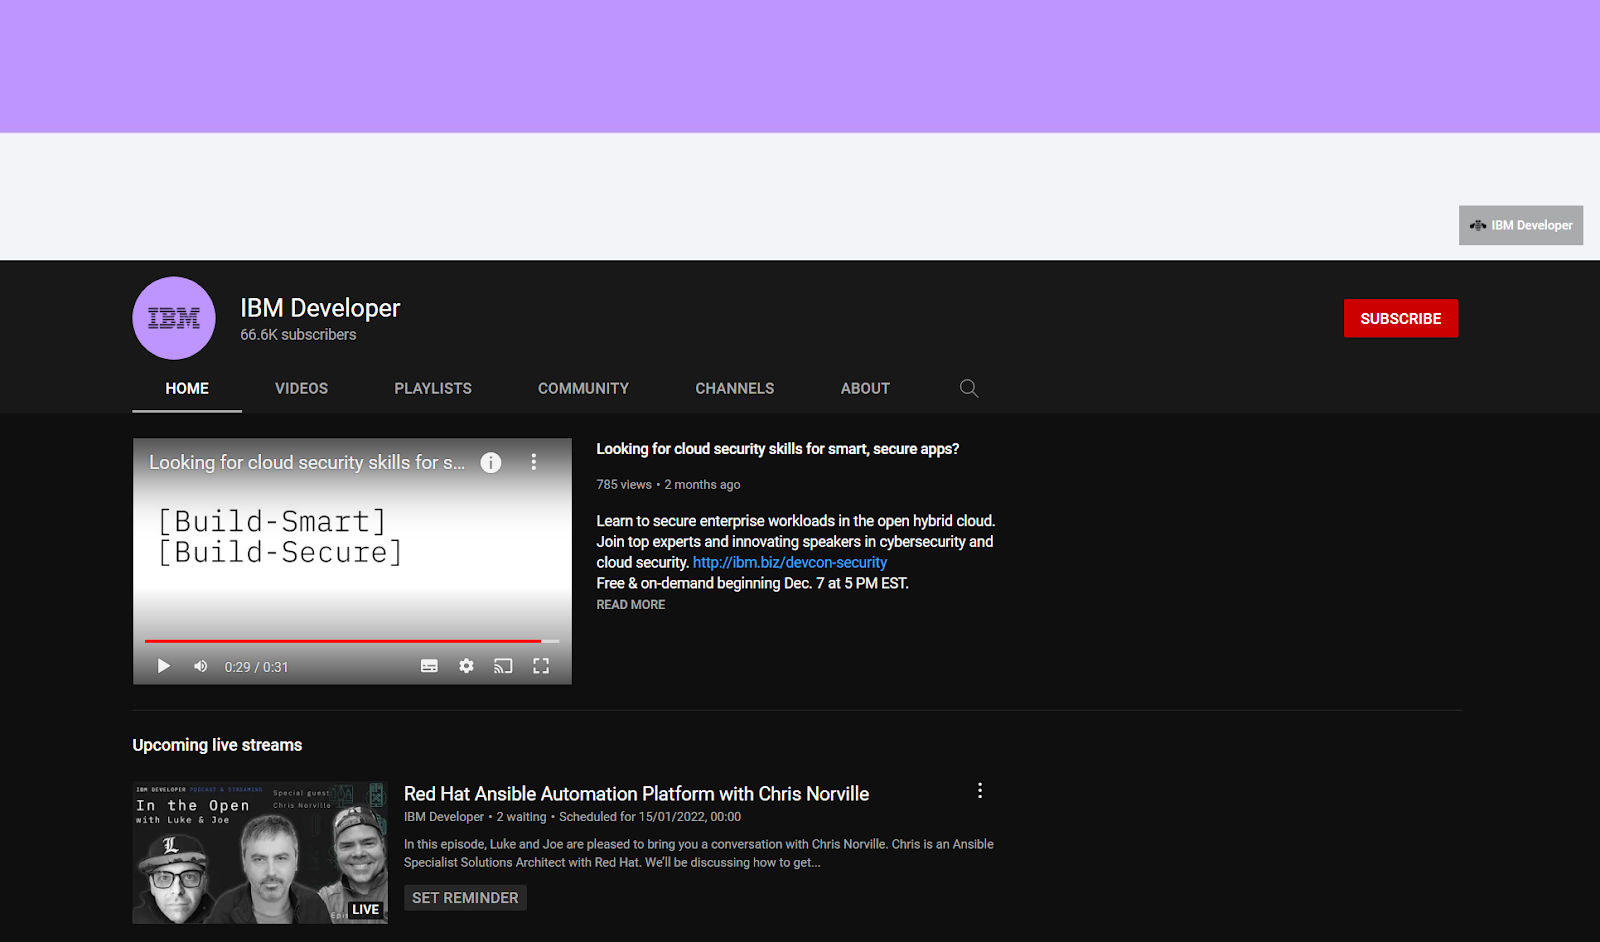Toggle subtitles on the video player
Screen dimensions: 1600x942
pos(429,666)
